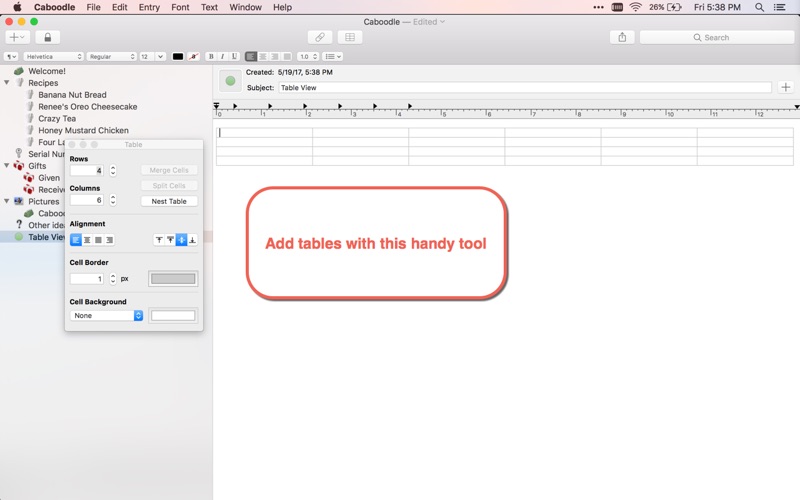The height and width of the screenshot is (500, 800).
Task: Click the Merge Cells button
Action: click(169, 170)
